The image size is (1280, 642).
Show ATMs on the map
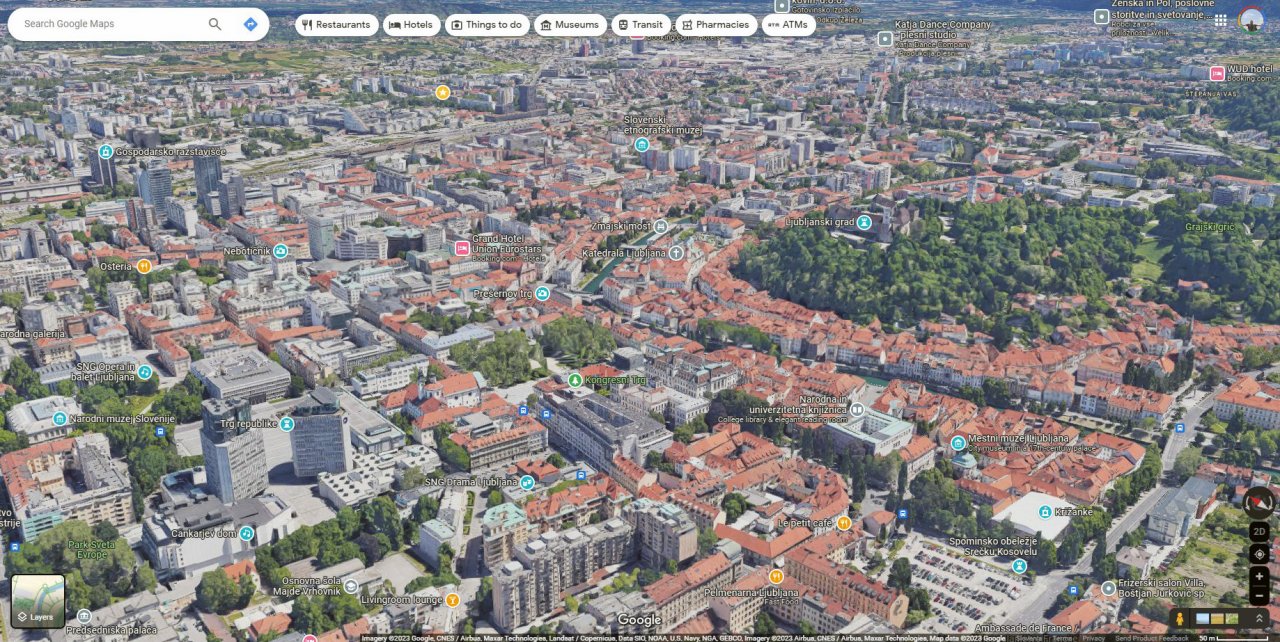pyautogui.click(x=788, y=25)
